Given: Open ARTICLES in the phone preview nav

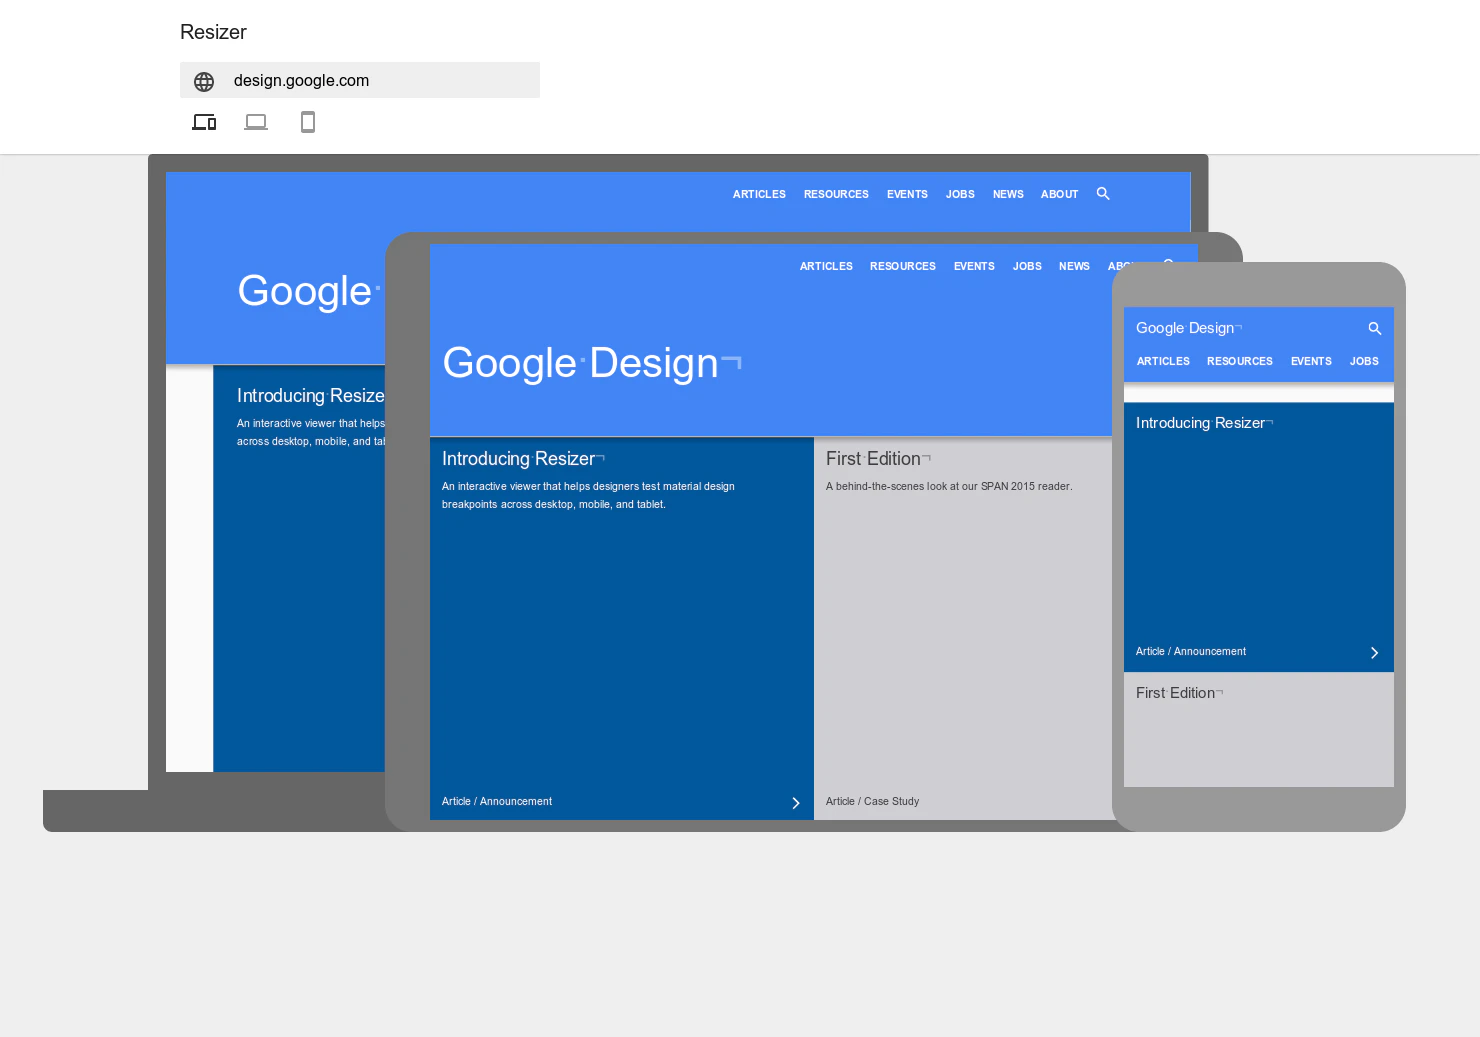Looking at the screenshot, I should tap(1163, 361).
